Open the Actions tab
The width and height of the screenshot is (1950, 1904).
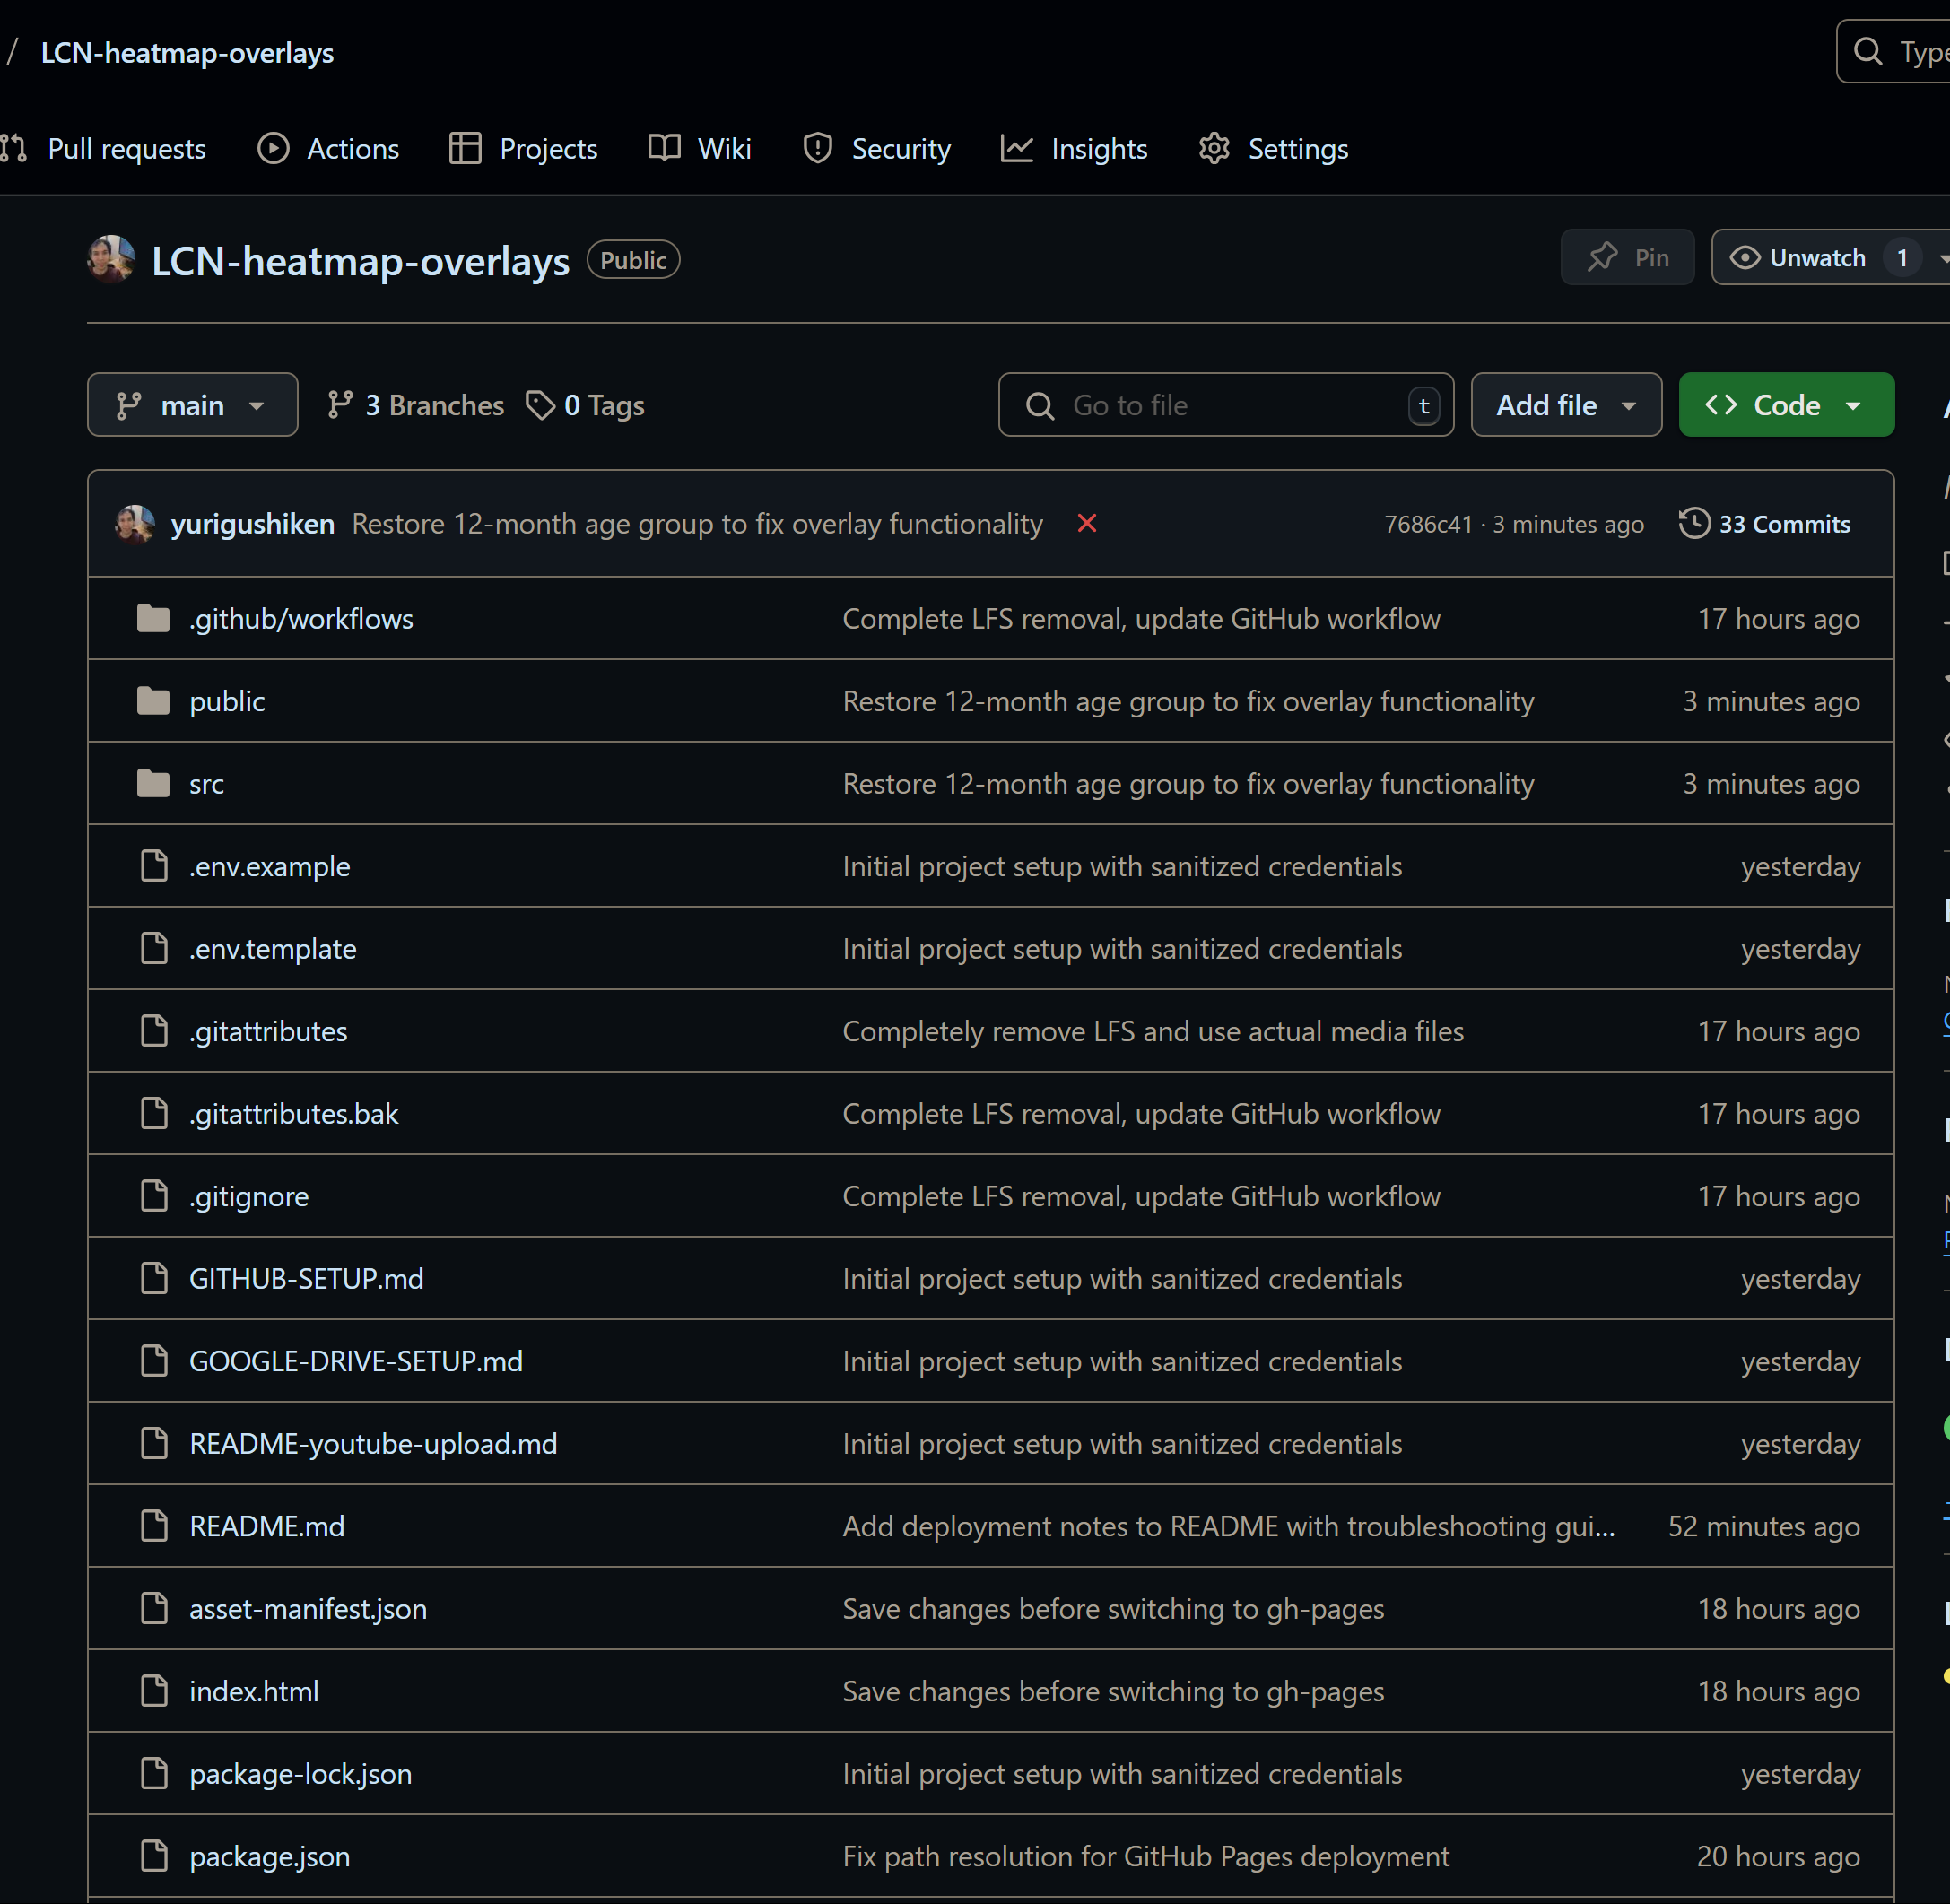pos(328,149)
